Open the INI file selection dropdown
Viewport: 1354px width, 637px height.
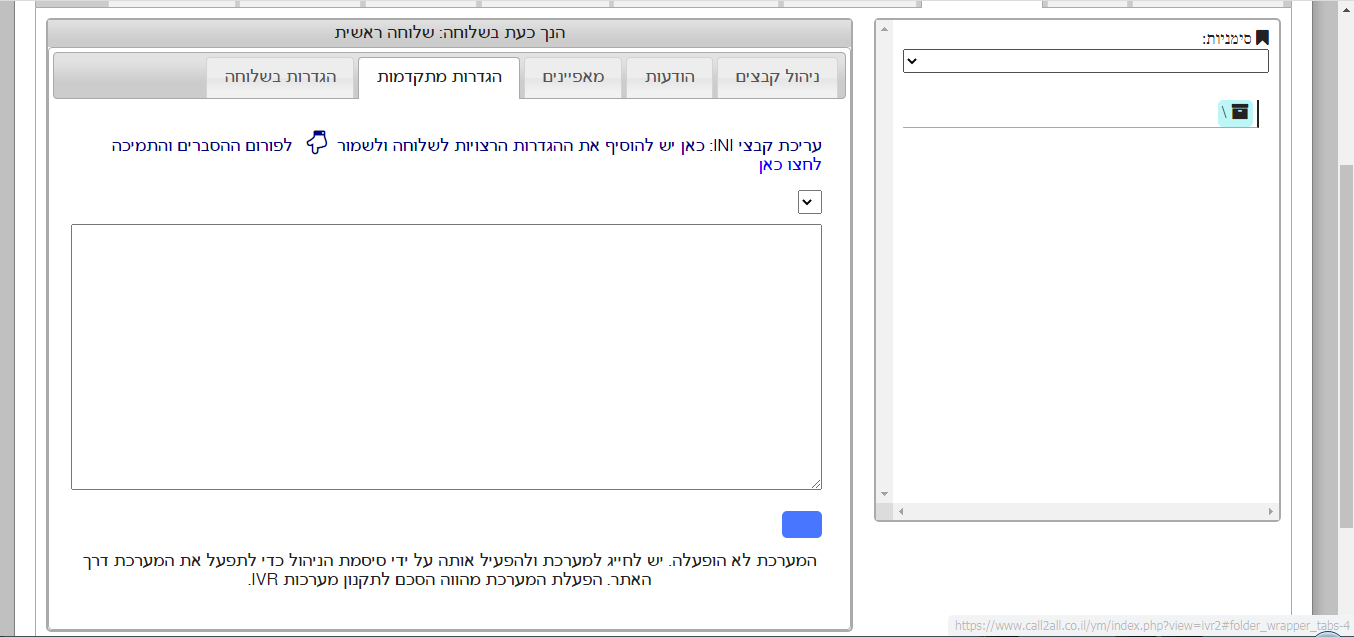(810, 202)
